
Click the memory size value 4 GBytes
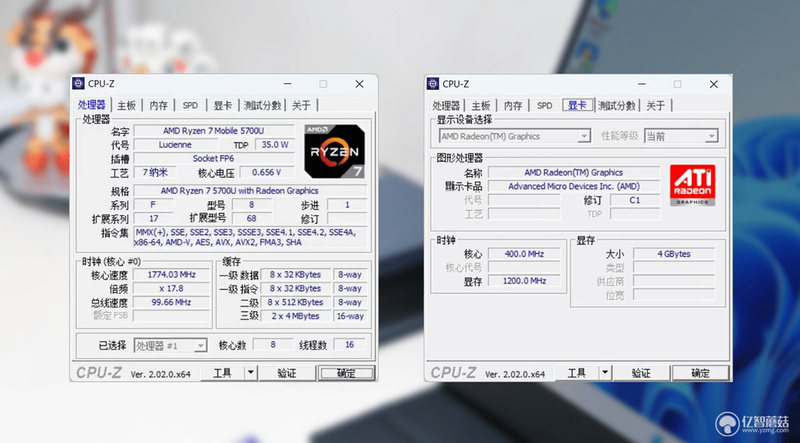click(674, 254)
